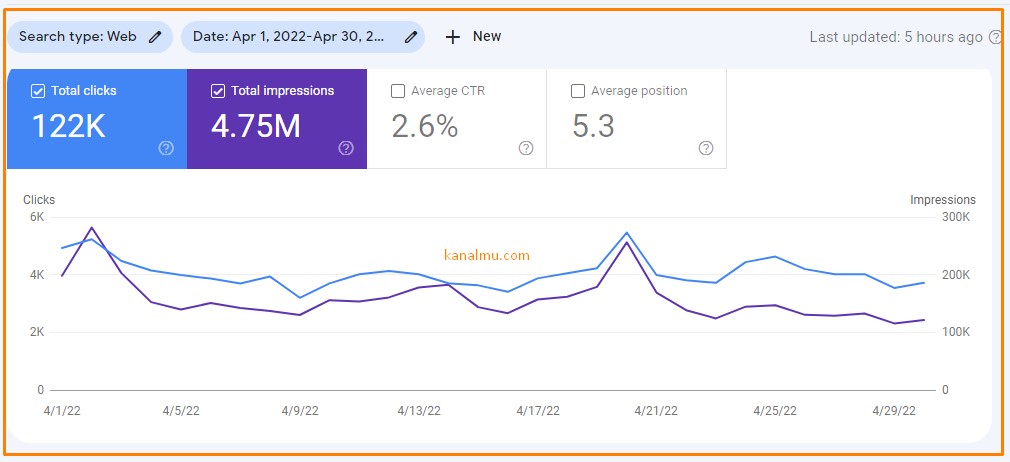Open the Date Apr 1, 2022 range chip

coord(303,37)
